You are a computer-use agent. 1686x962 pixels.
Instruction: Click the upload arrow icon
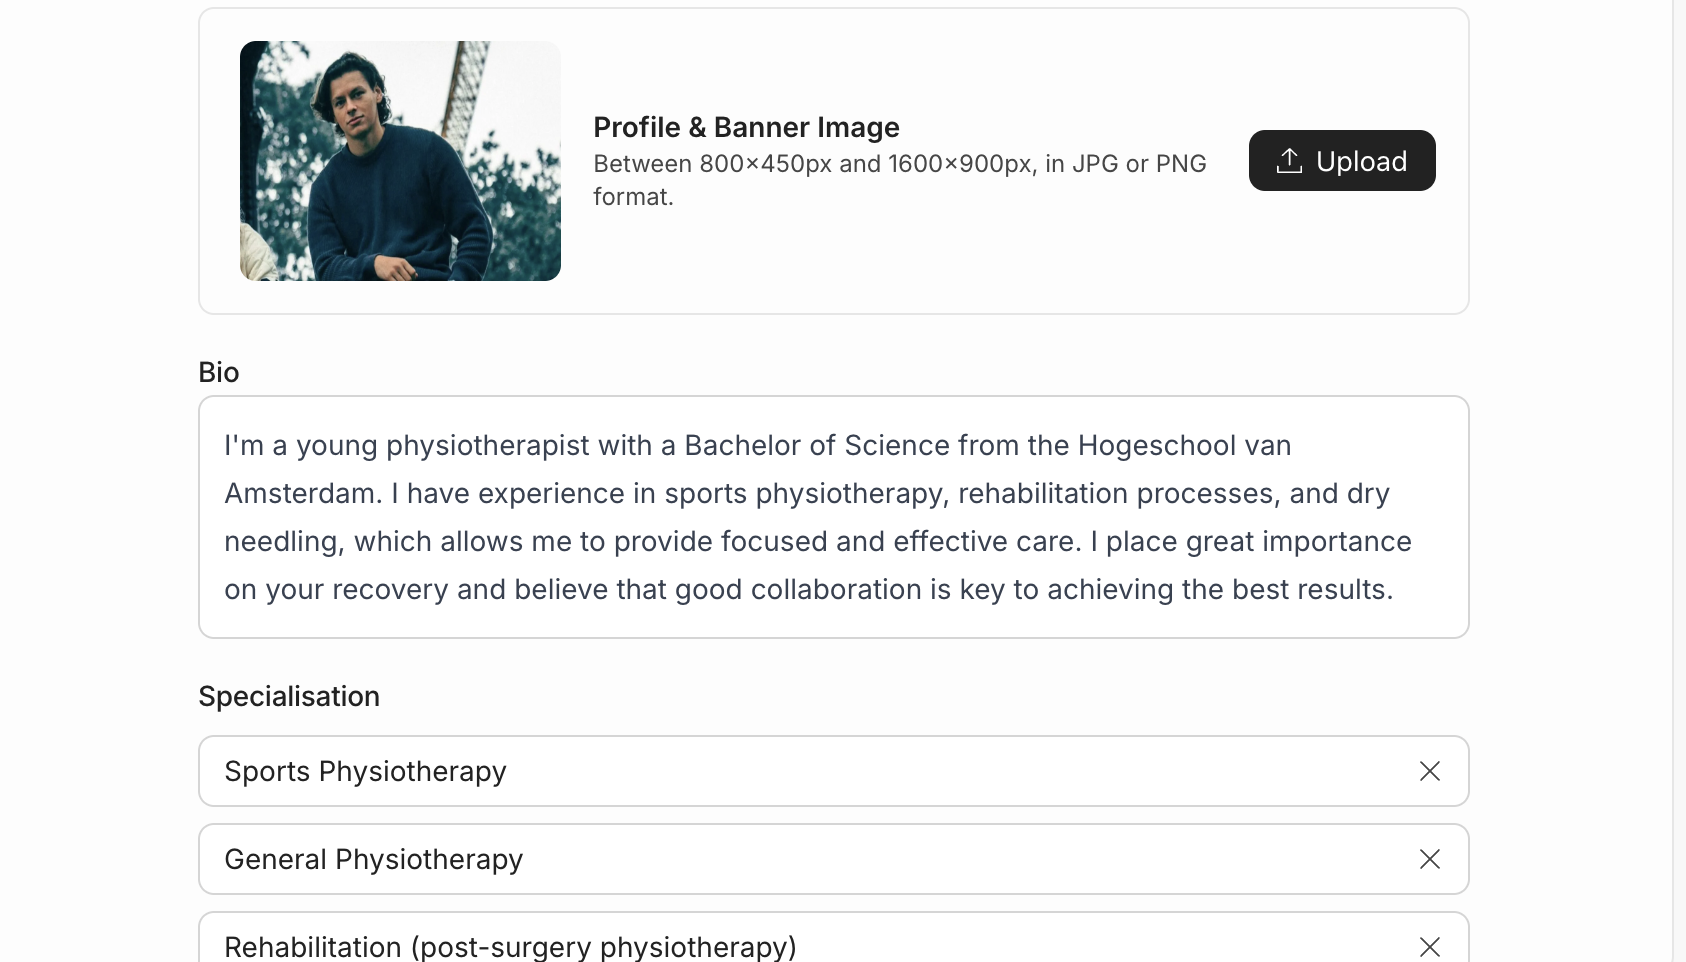click(x=1289, y=161)
